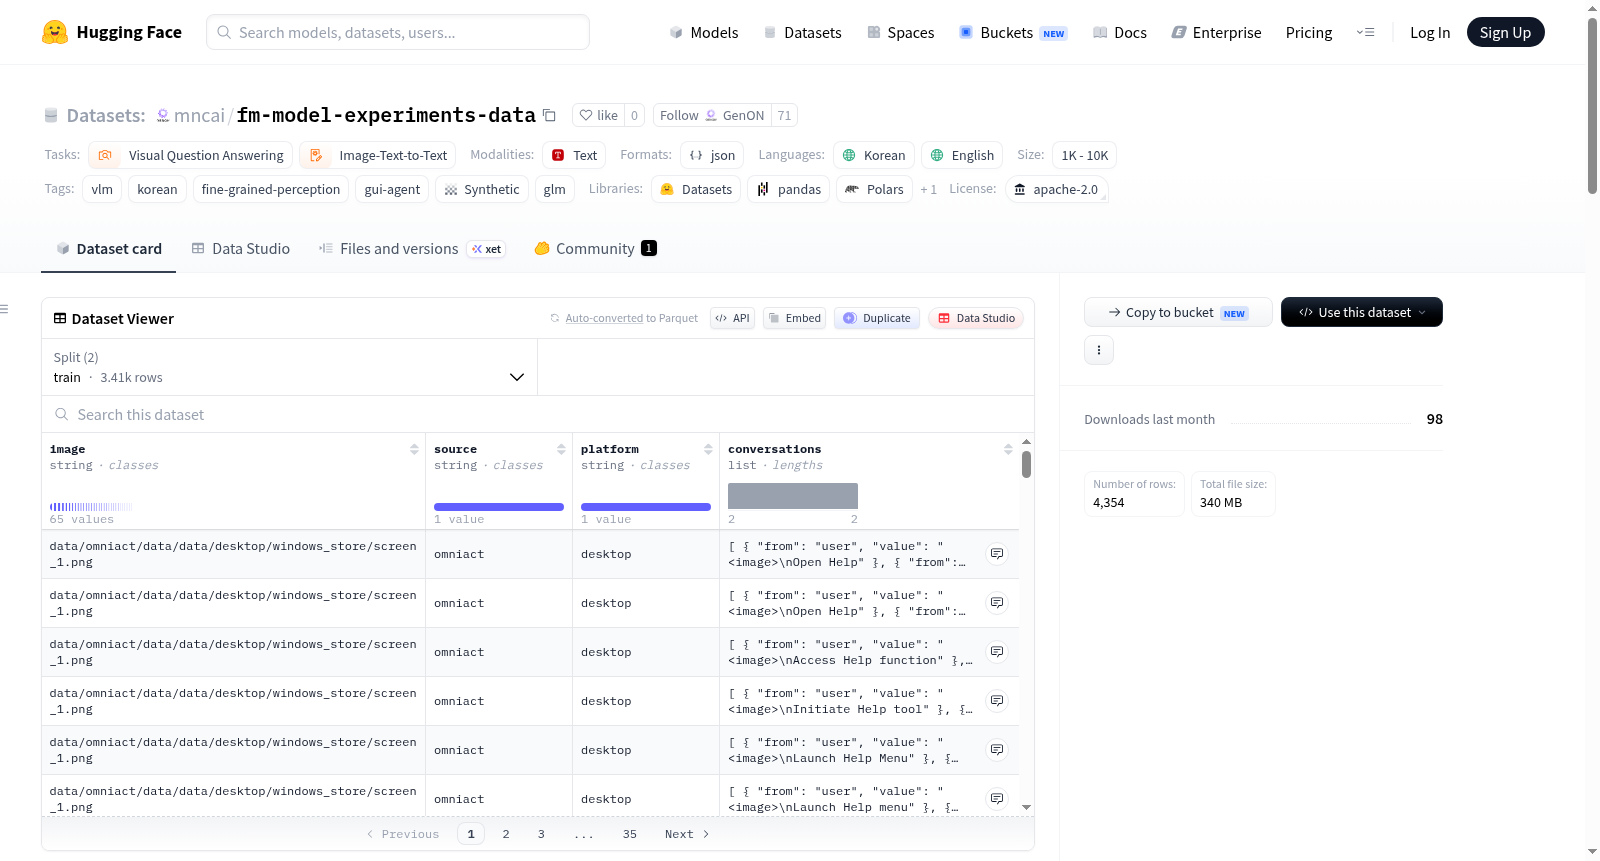Open Files and versions tab
Screen dimensions: 1600x861
(x=412, y=249)
